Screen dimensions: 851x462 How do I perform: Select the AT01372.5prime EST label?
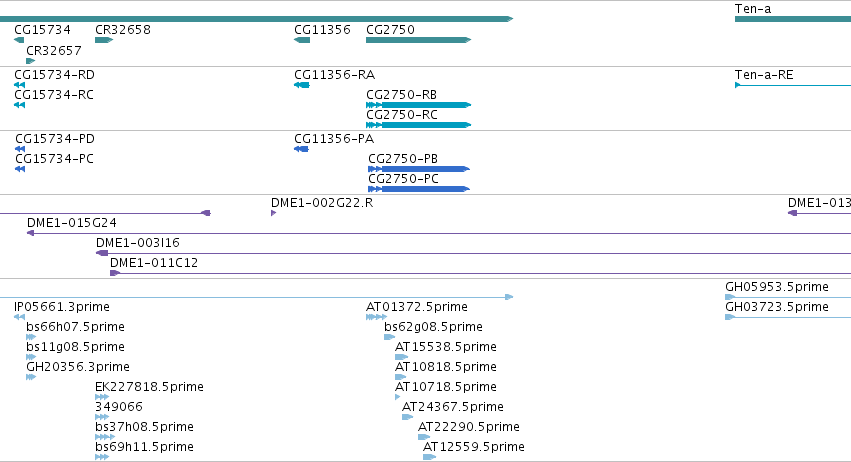[417, 307]
